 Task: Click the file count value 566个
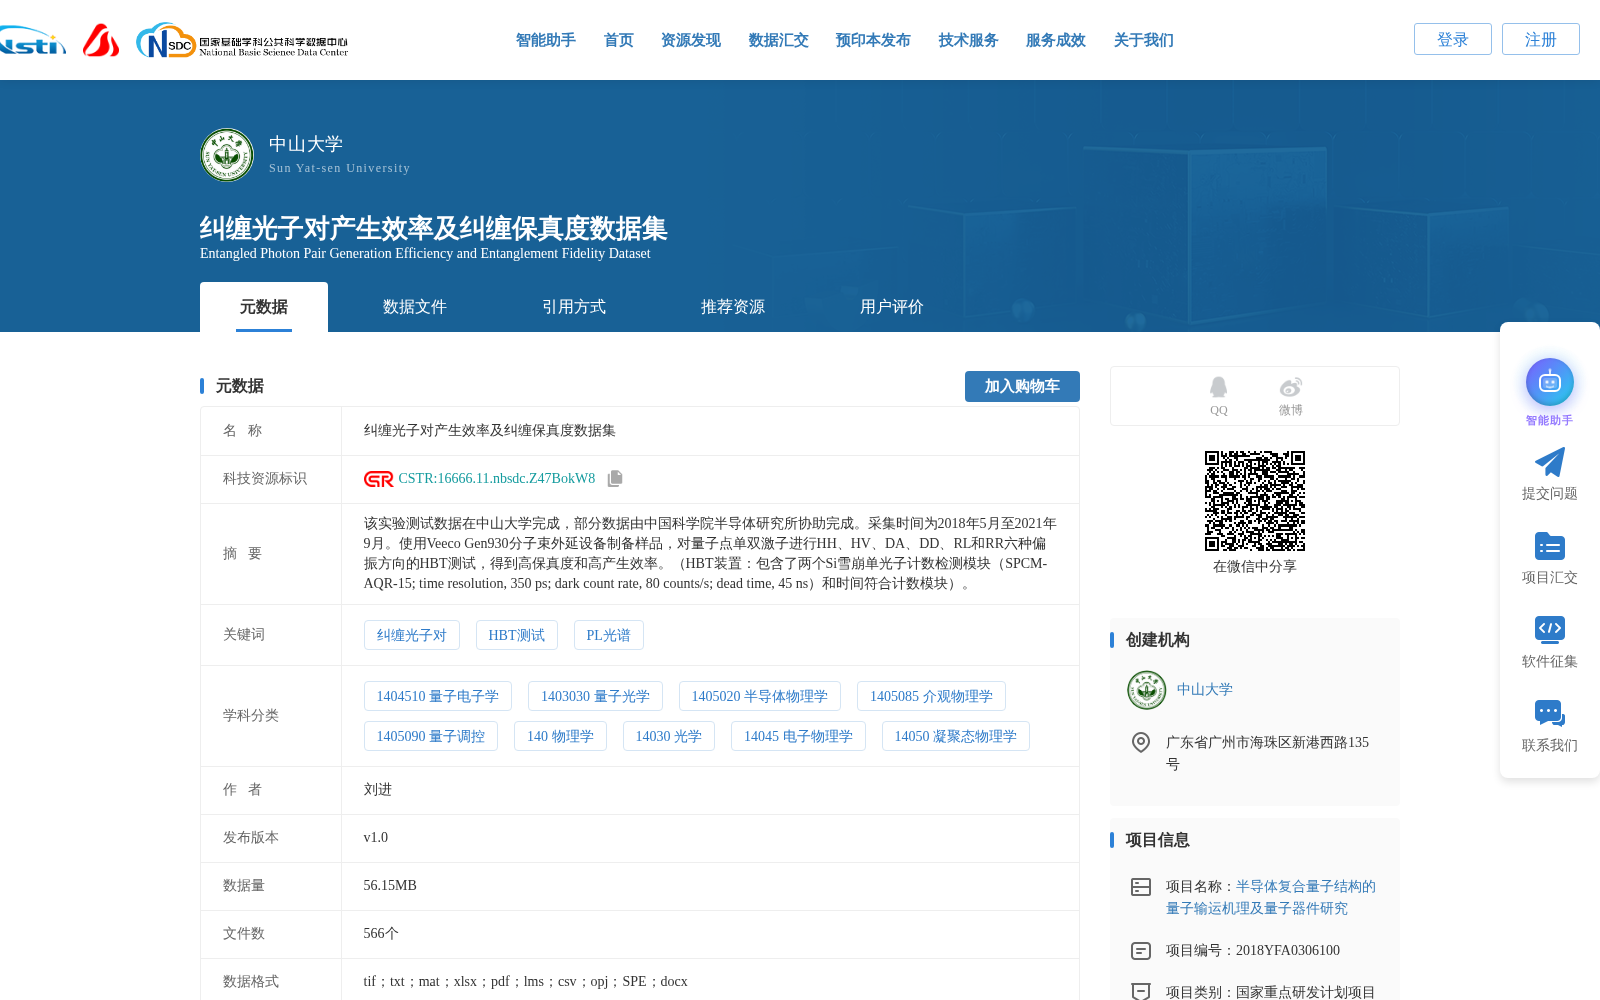[x=381, y=934]
